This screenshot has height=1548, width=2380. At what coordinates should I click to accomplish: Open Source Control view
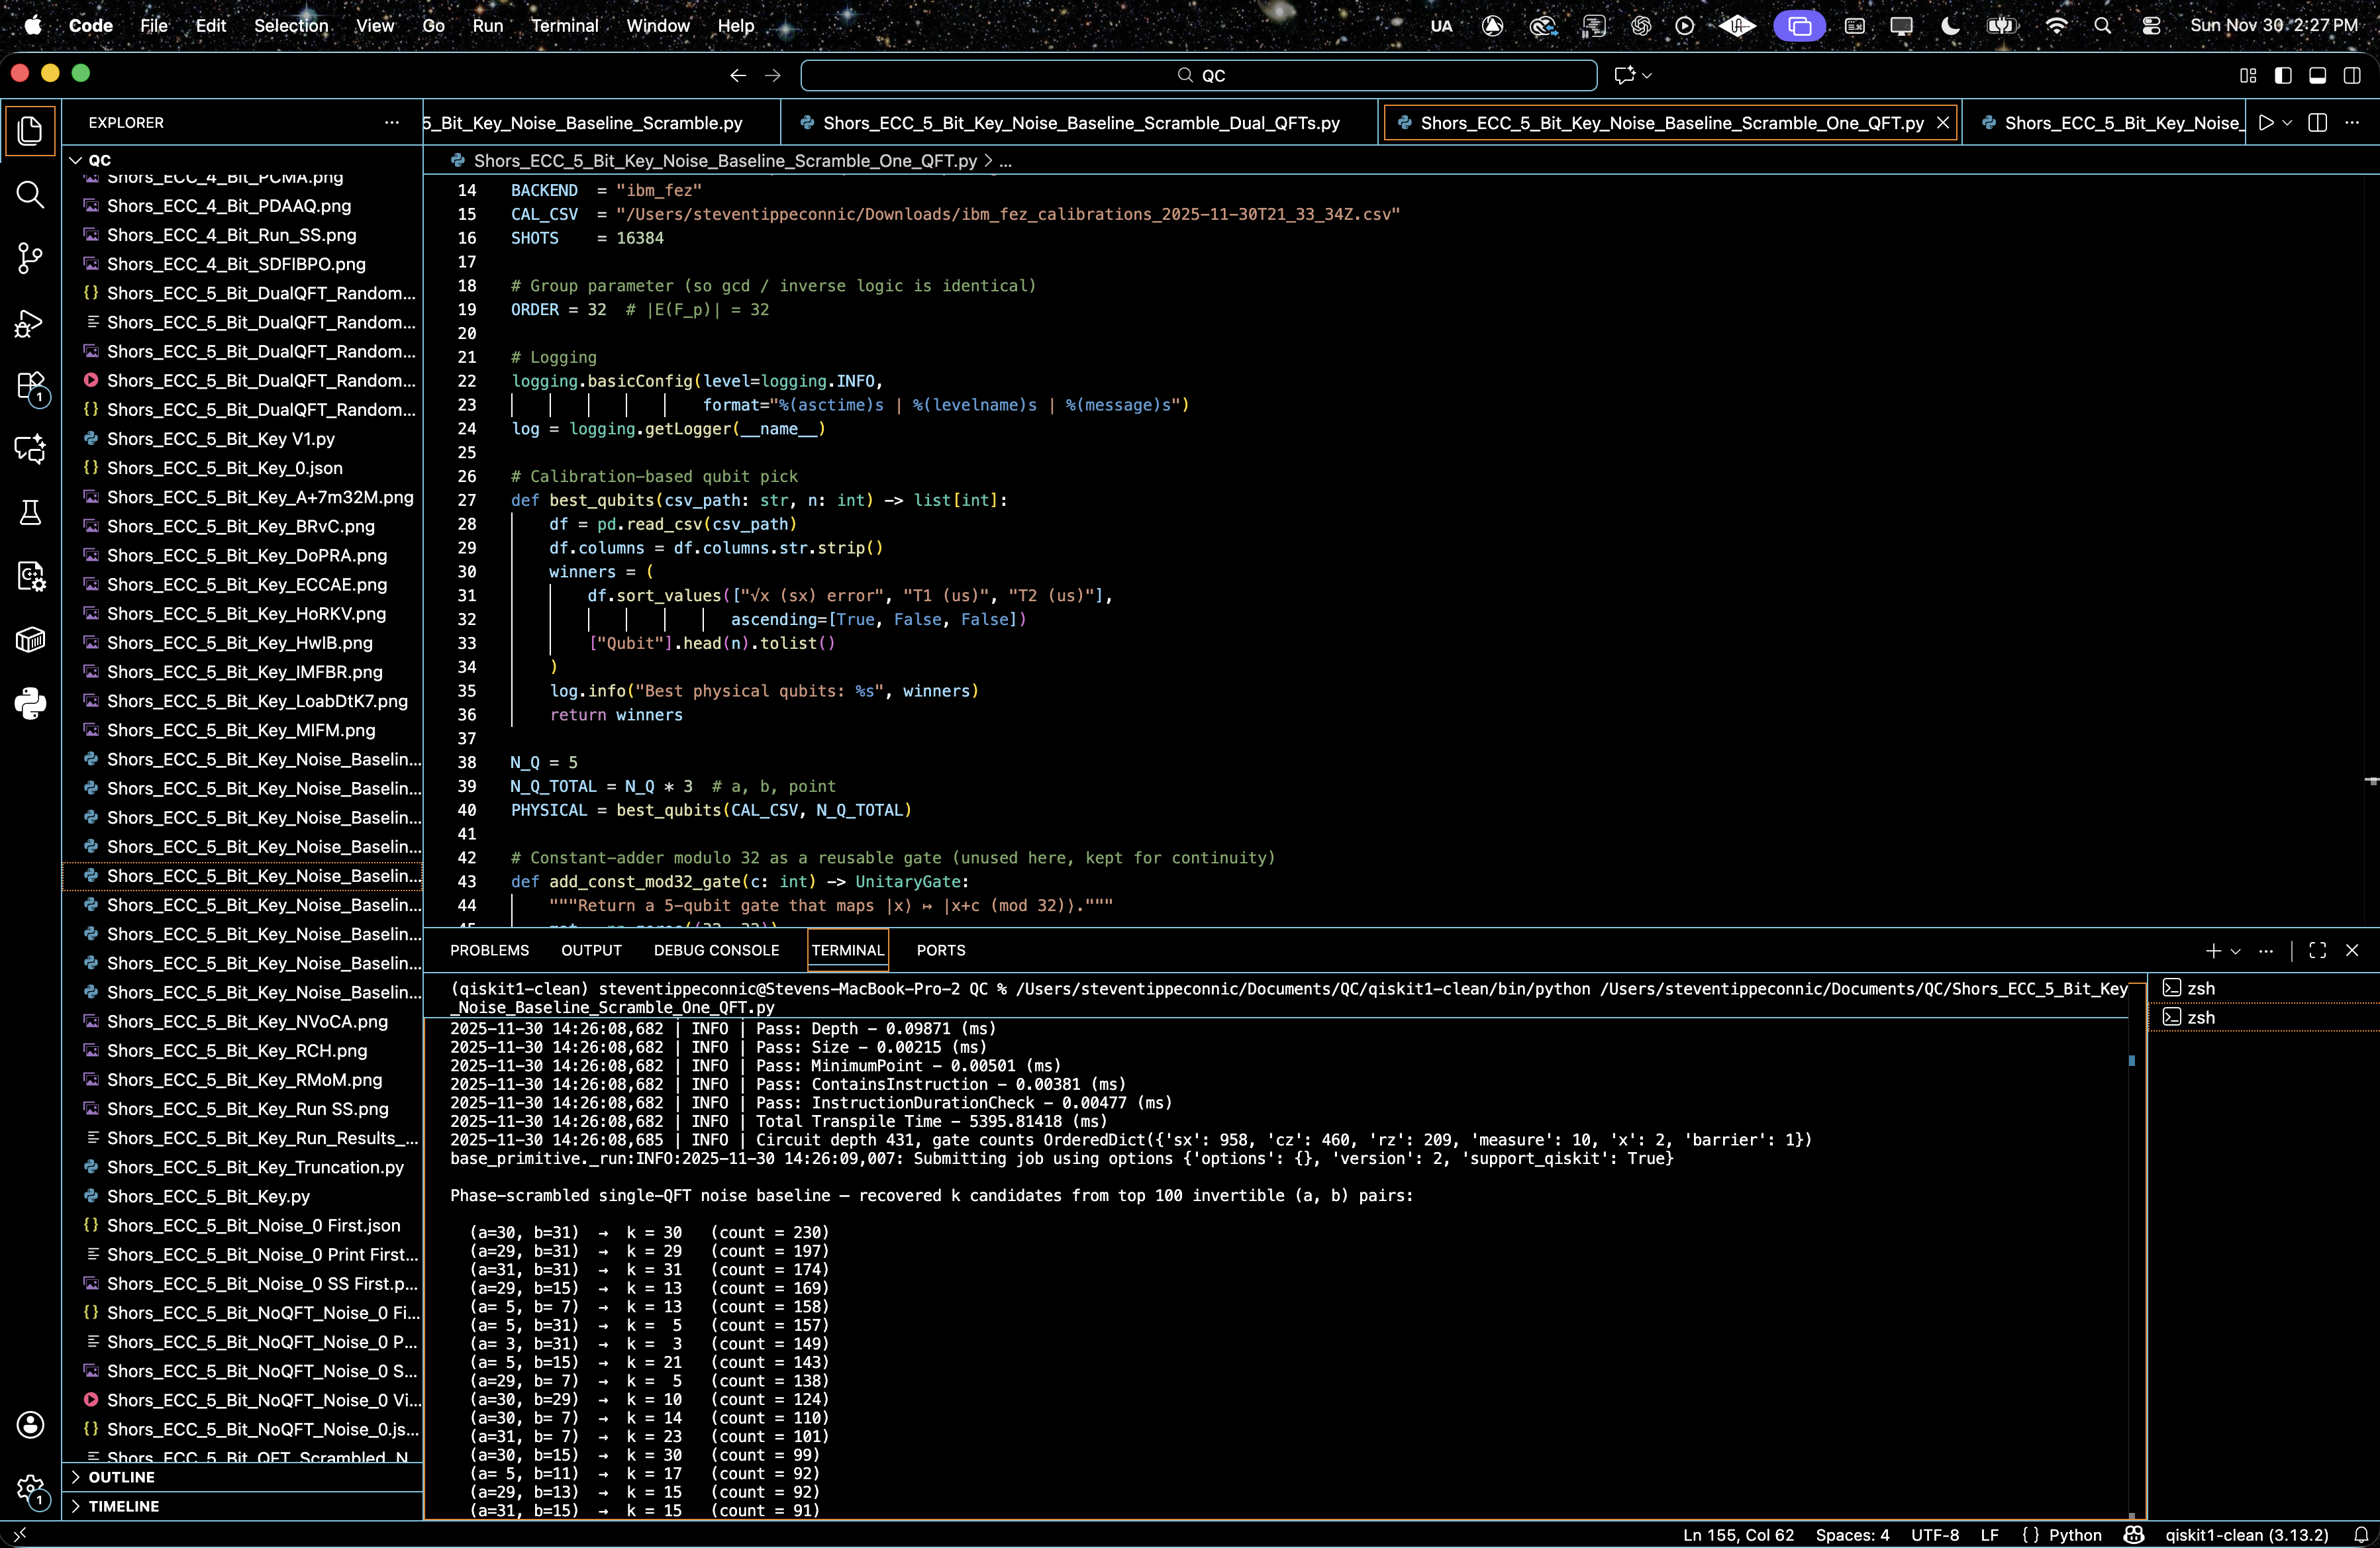[30, 258]
